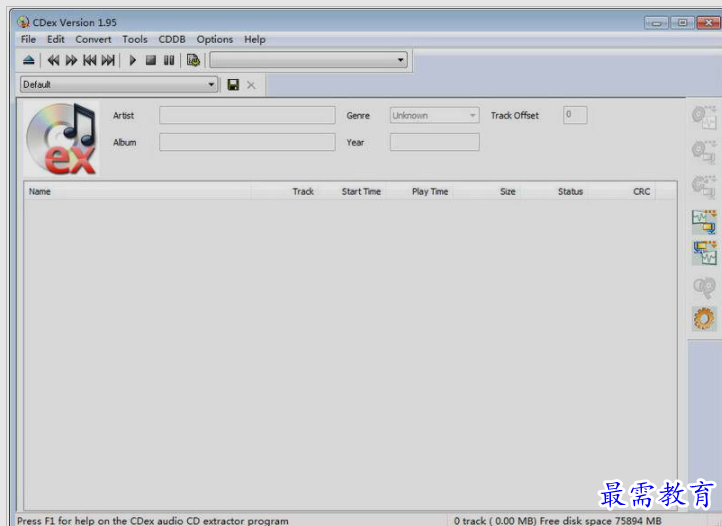Open the CDDB menu
The height and width of the screenshot is (526, 722).
tap(172, 40)
